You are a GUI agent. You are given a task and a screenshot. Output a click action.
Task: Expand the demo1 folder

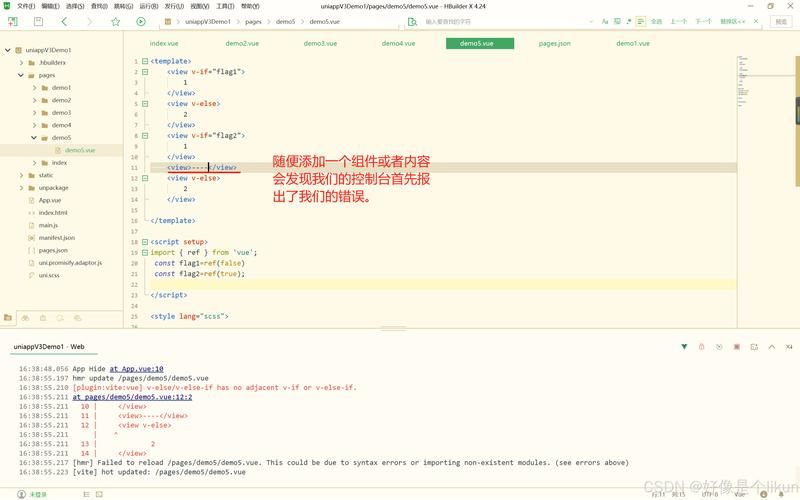coord(35,88)
